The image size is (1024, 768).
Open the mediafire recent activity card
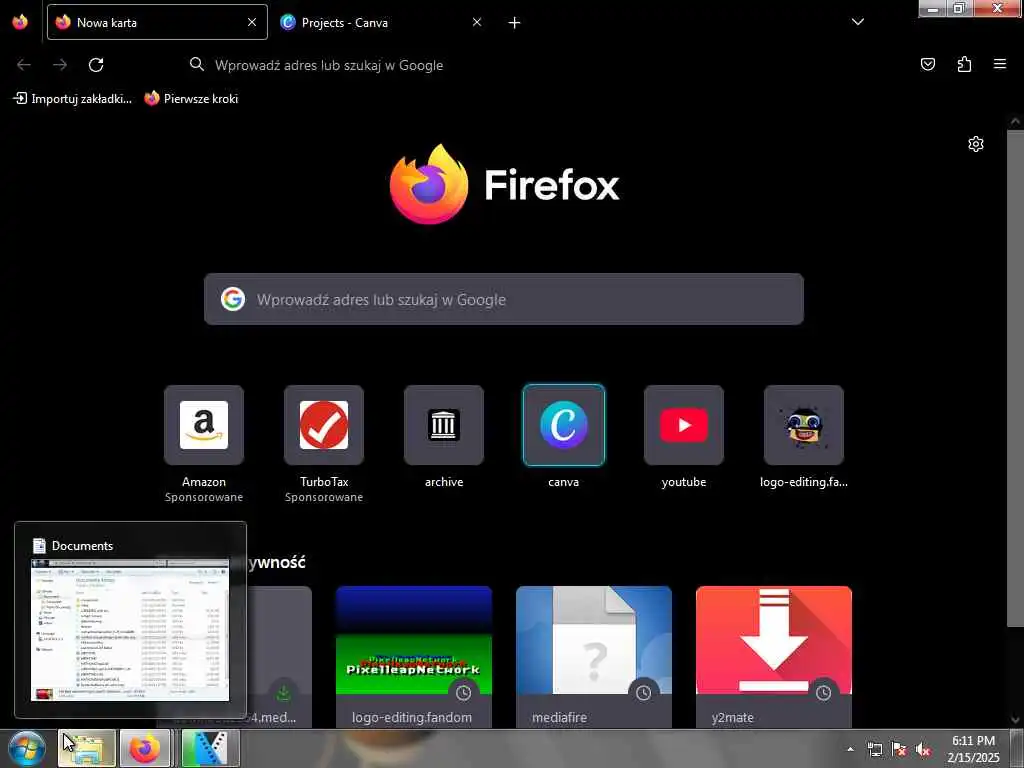[594, 657]
